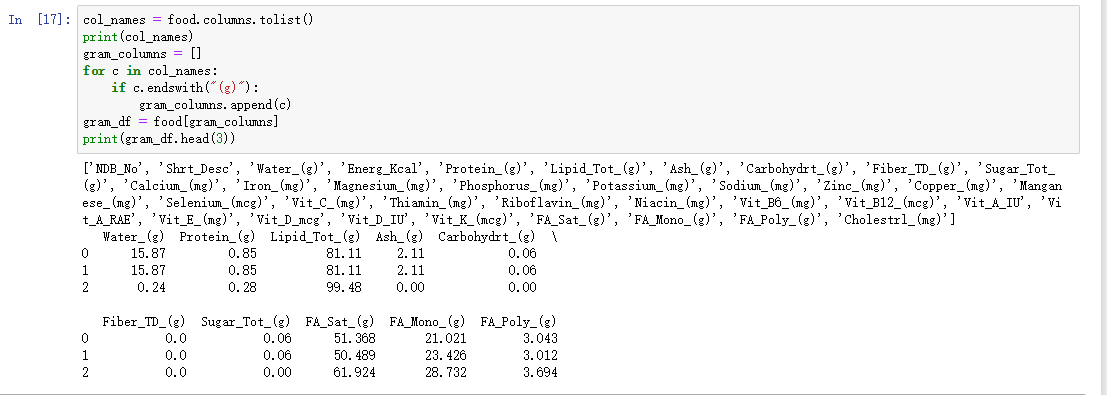This screenshot has width=1107, height=395.
Task: Click the Water_(g) column header in output
Action: pyautogui.click(x=133, y=237)
